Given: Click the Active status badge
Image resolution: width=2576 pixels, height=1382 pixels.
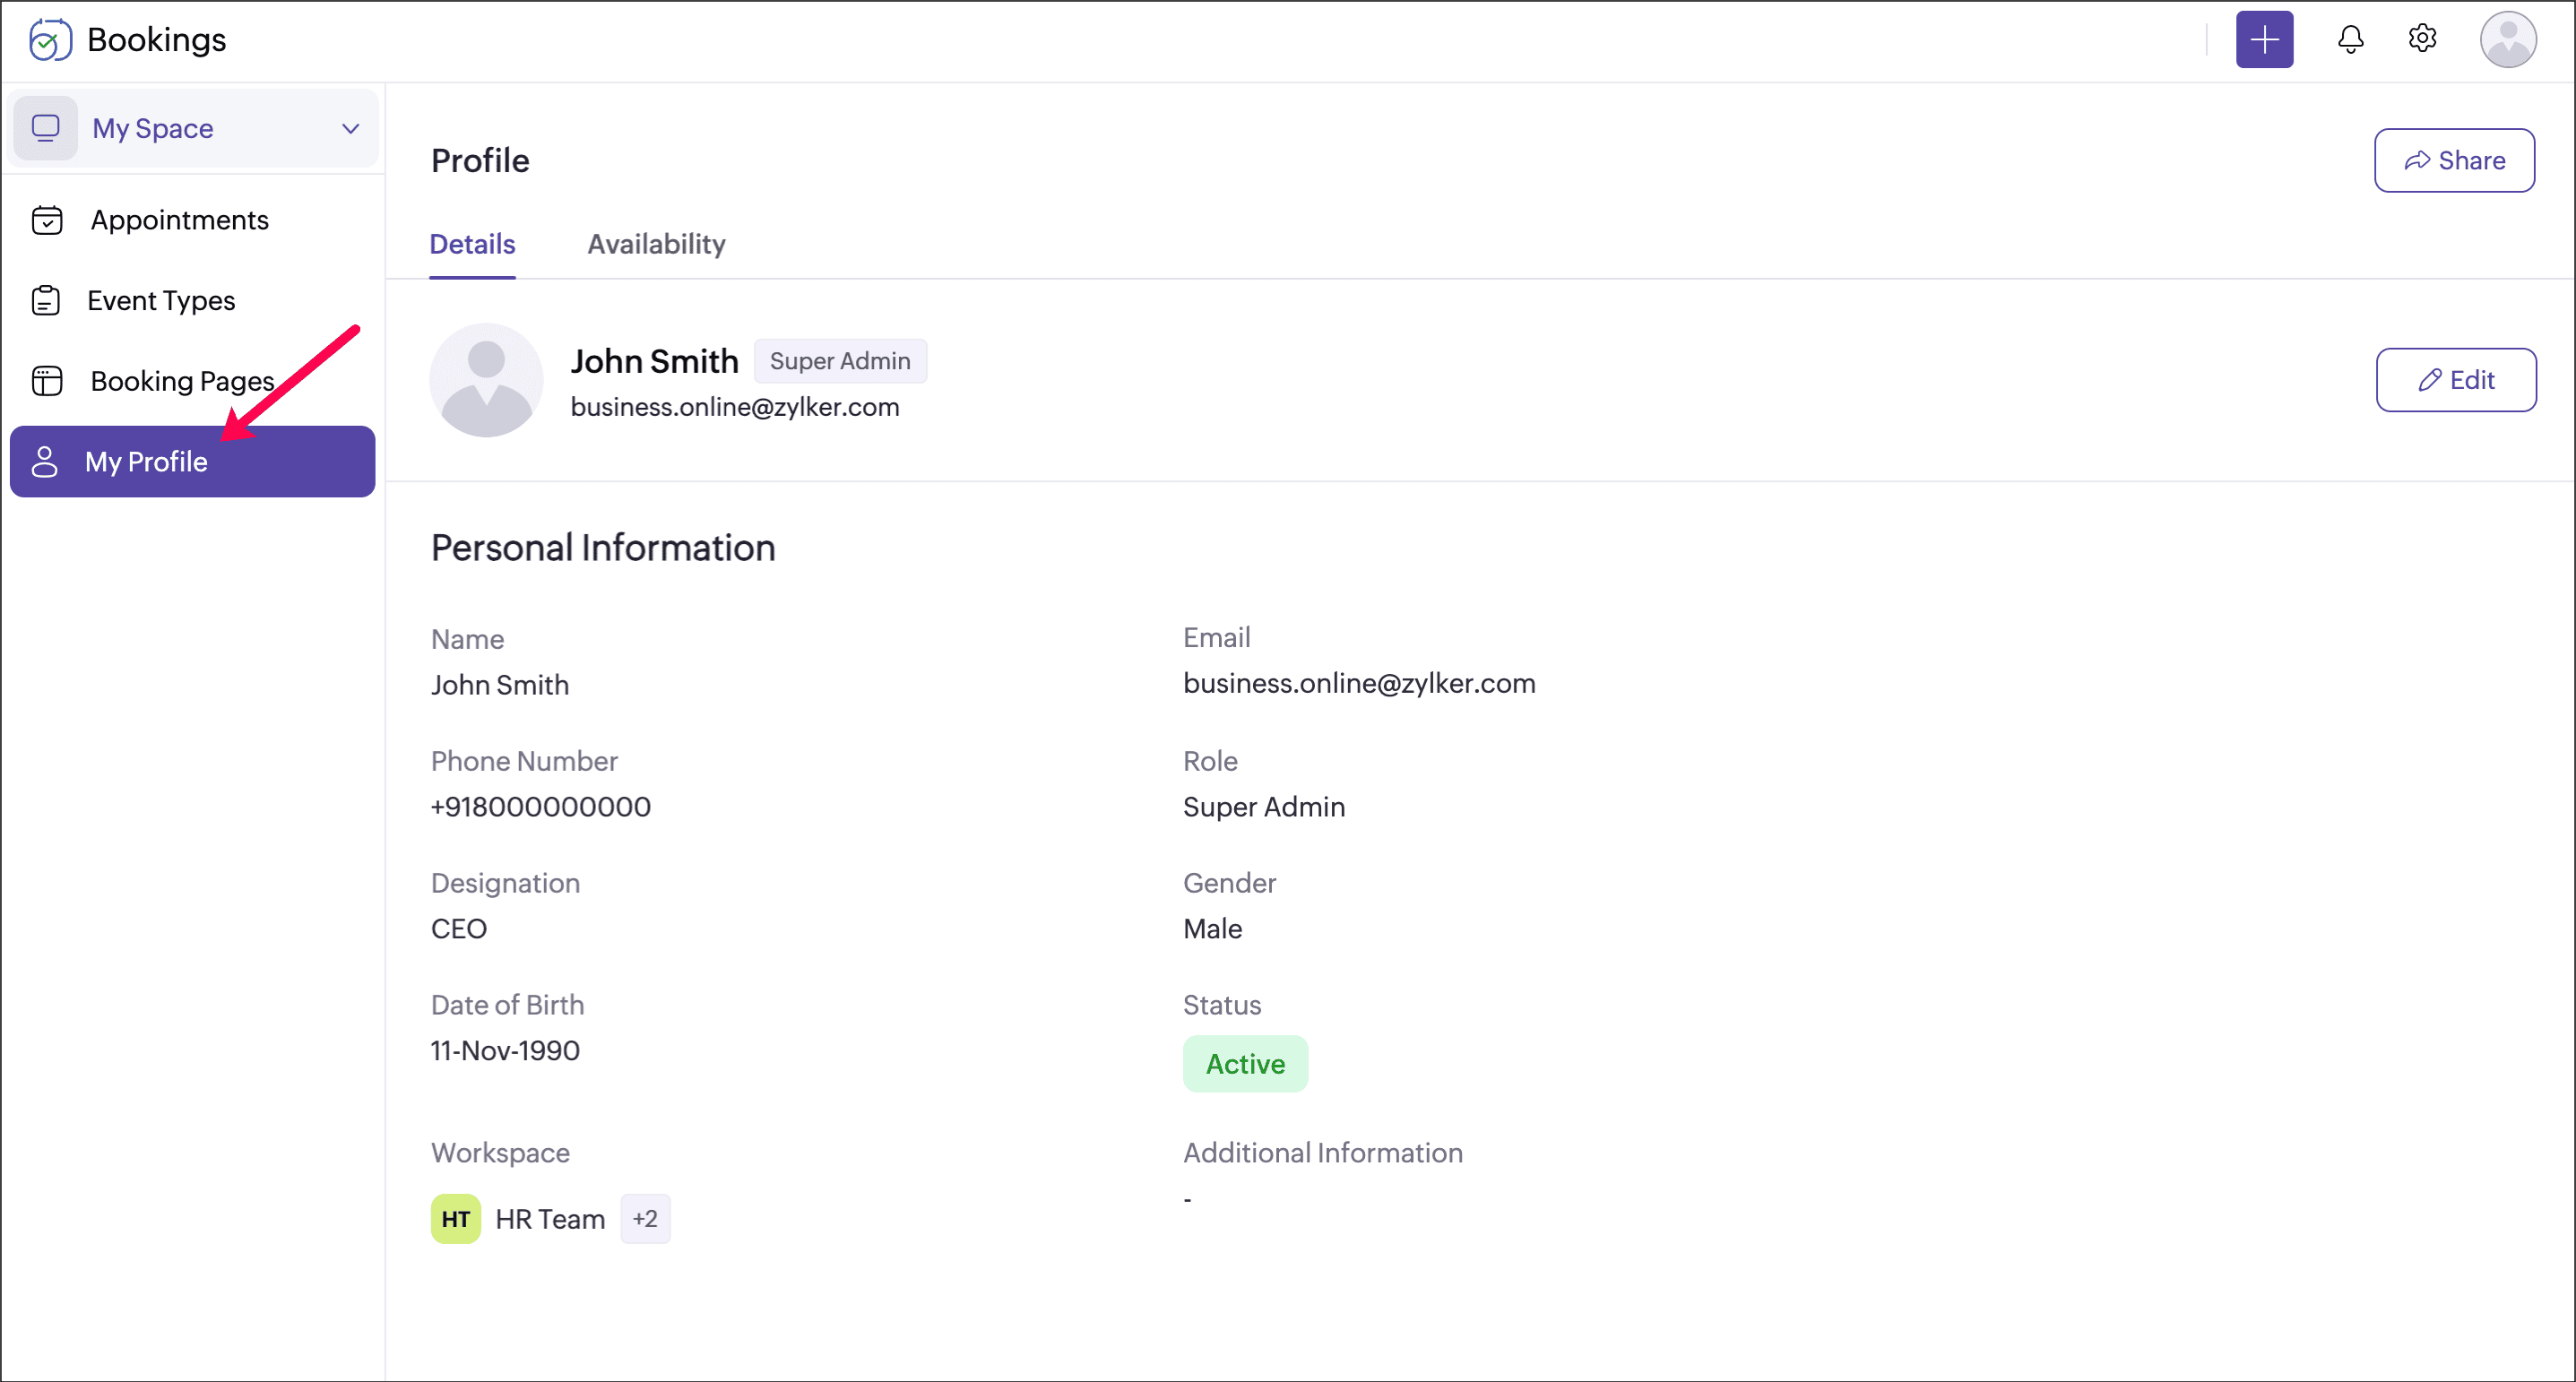Looking at the screenshot, I should pos(1245,1064).
